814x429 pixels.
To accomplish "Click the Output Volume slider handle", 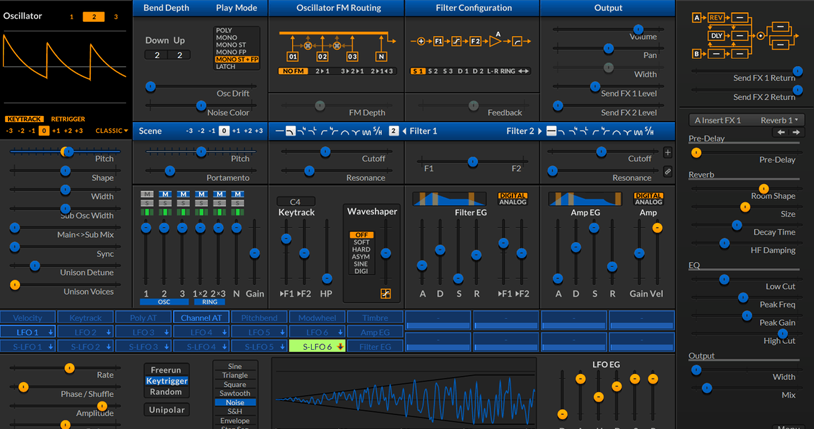I will point(636,31).
